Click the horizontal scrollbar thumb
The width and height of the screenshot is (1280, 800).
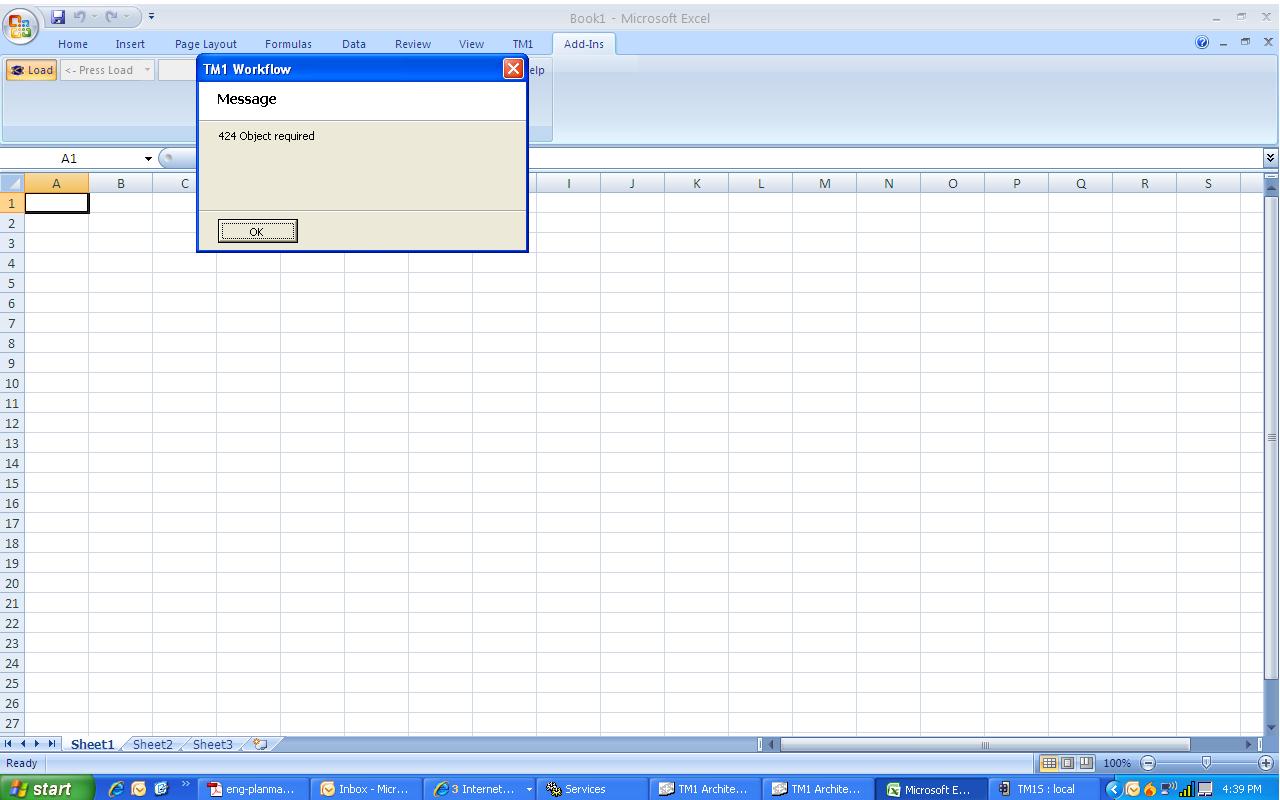(985, 745)
